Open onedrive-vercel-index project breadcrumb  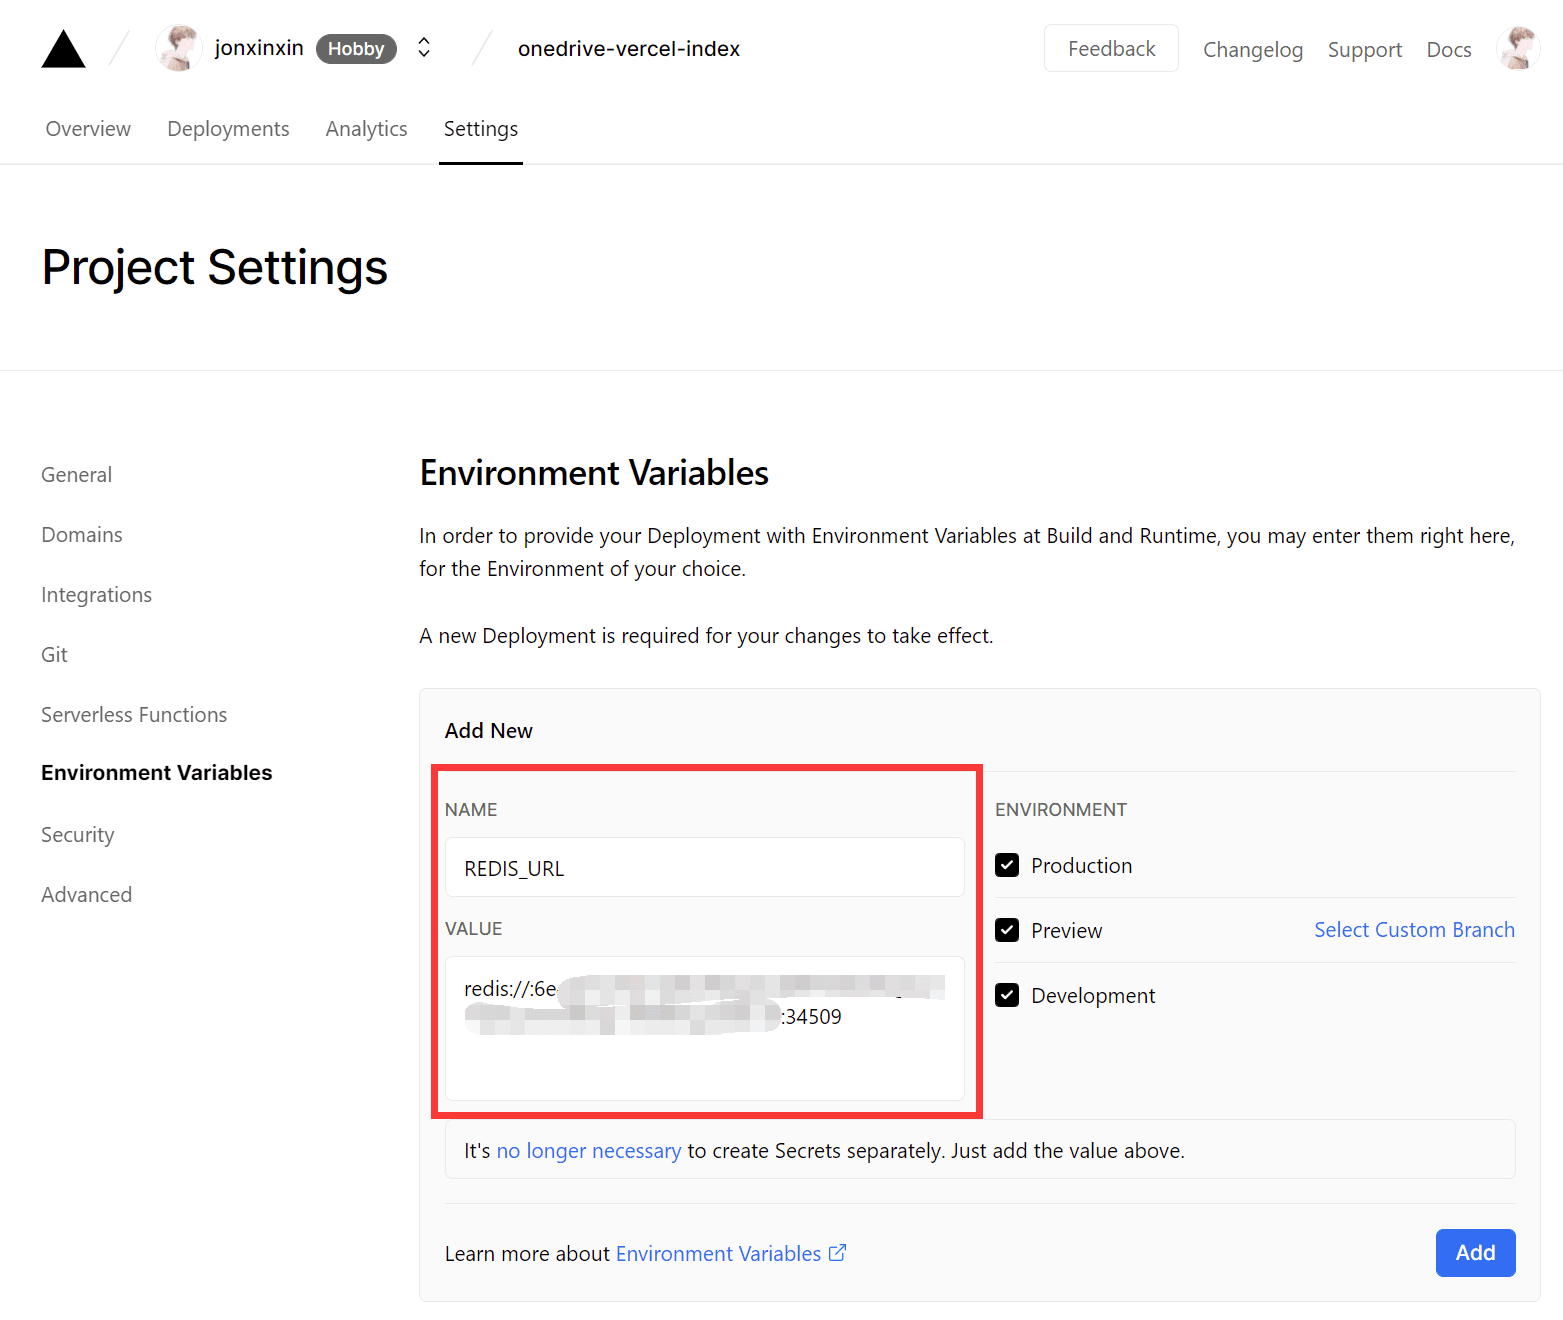click(x=629, y=49)
